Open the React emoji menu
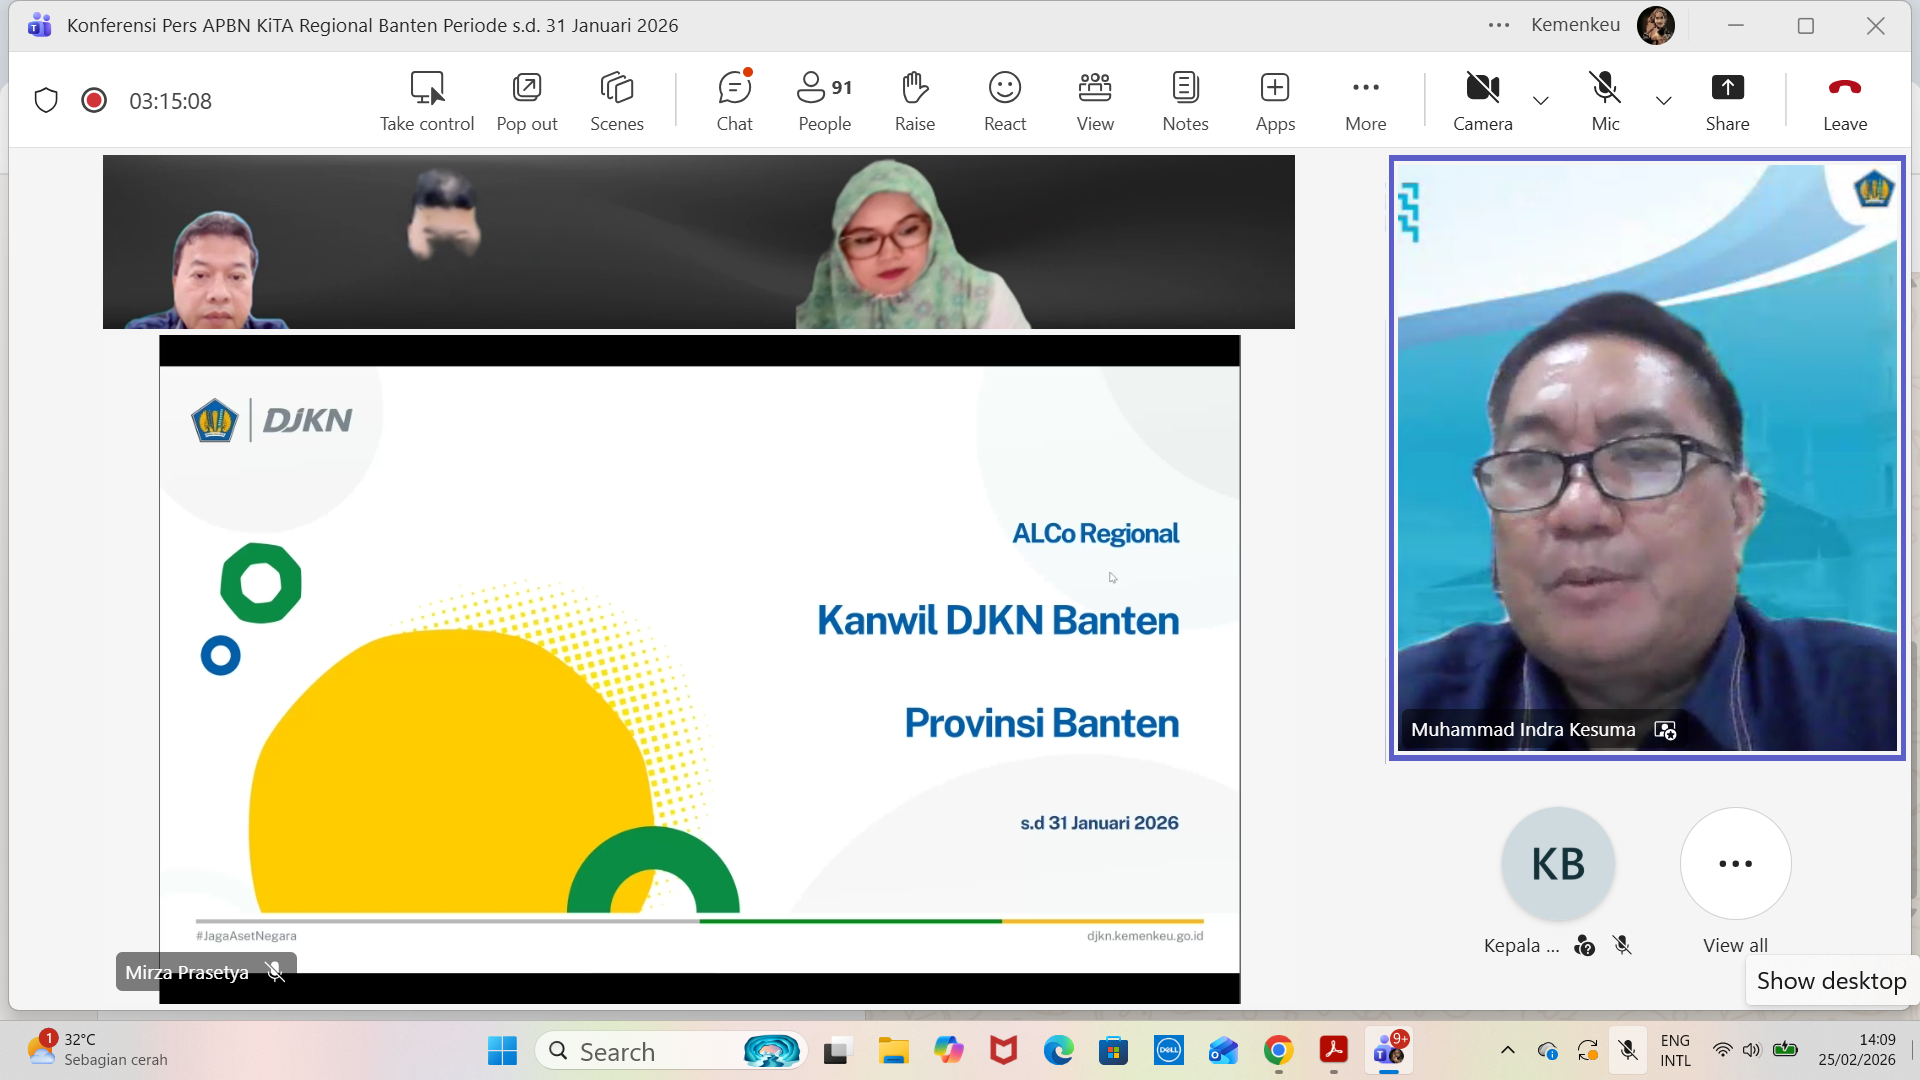 point(1004,101)
